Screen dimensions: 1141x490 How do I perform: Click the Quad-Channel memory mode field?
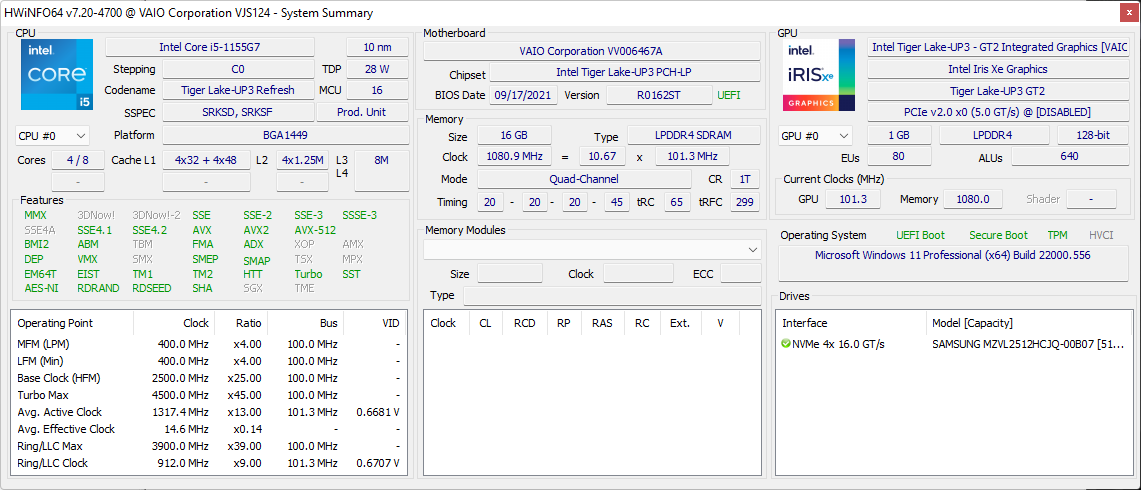point(584,179)
